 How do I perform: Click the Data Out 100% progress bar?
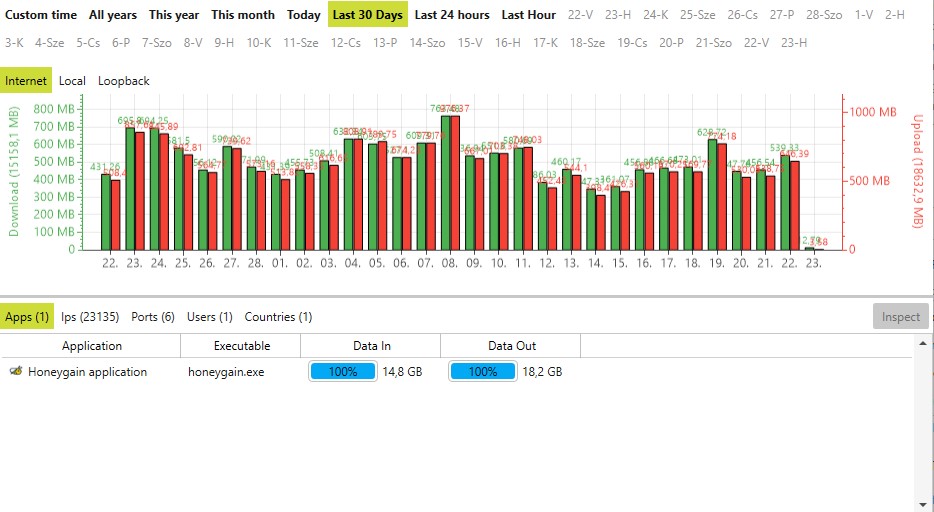point(483,372)
